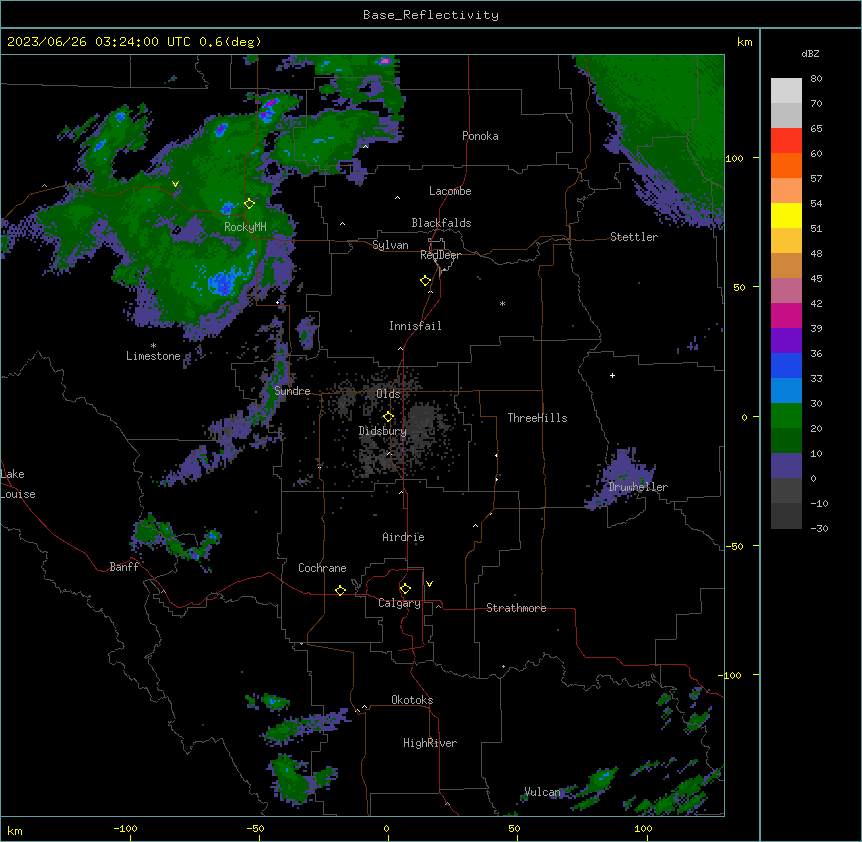The image size is (862, 842).
Task: Click the -50 km tick on bottom axis
Action: [255, 828]
